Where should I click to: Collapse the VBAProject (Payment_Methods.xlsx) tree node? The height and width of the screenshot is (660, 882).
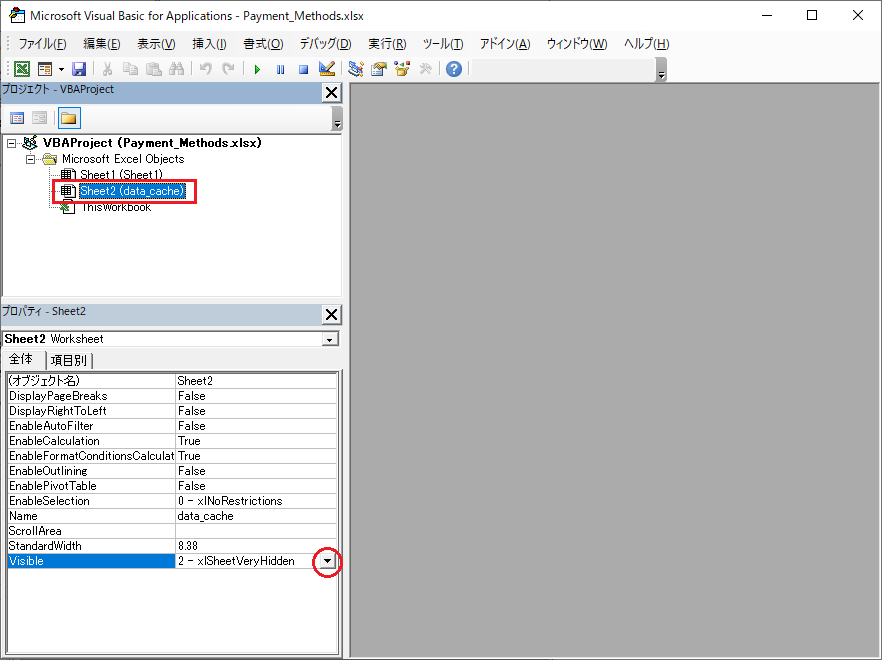click(11, 143)
